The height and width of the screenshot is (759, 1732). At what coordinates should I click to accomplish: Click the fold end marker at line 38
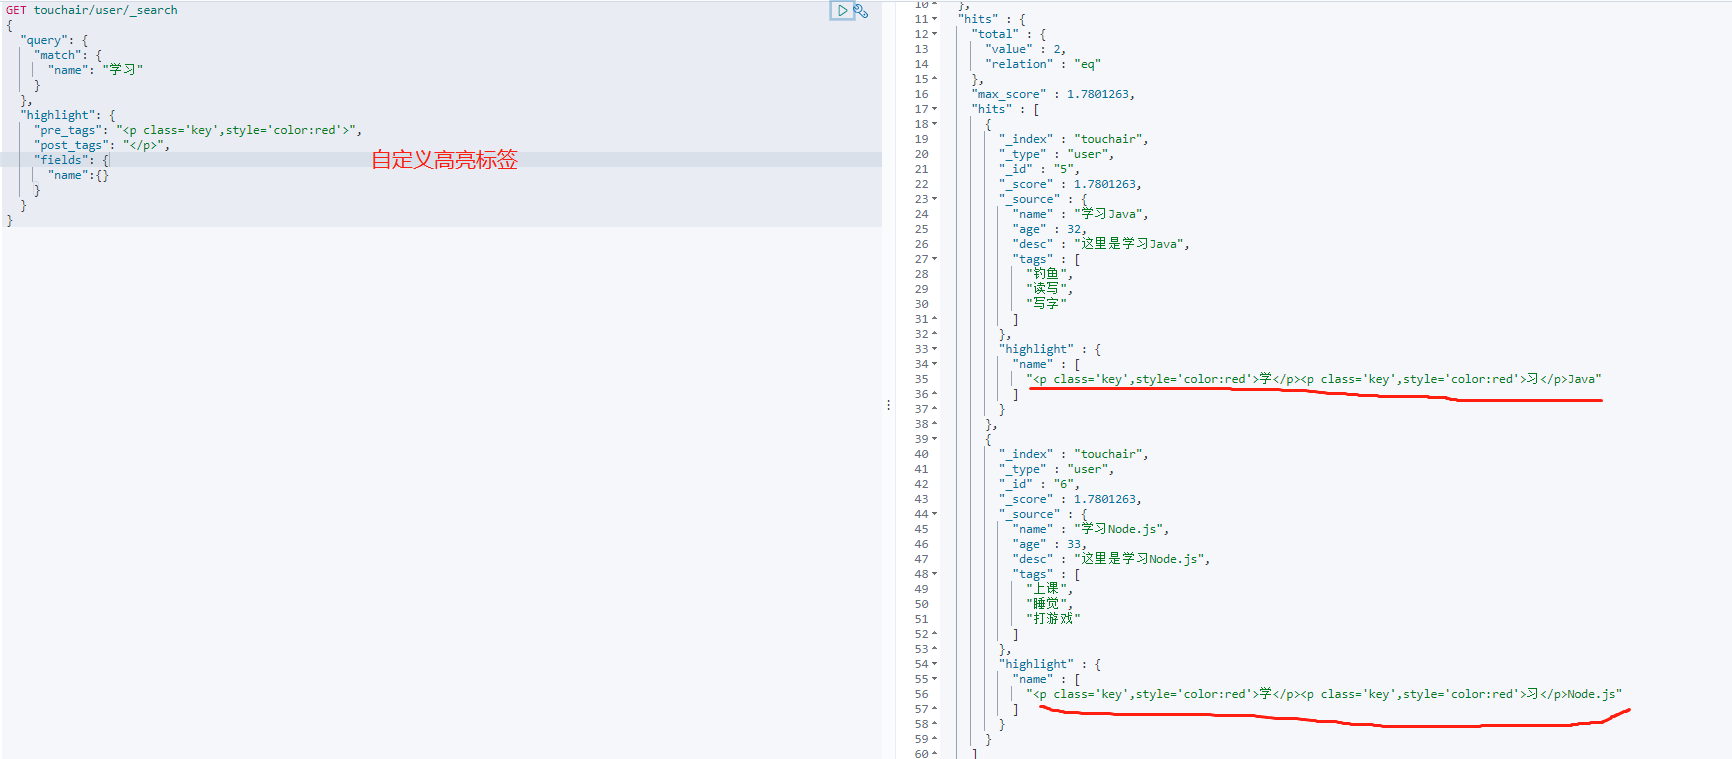click(935, 424)
